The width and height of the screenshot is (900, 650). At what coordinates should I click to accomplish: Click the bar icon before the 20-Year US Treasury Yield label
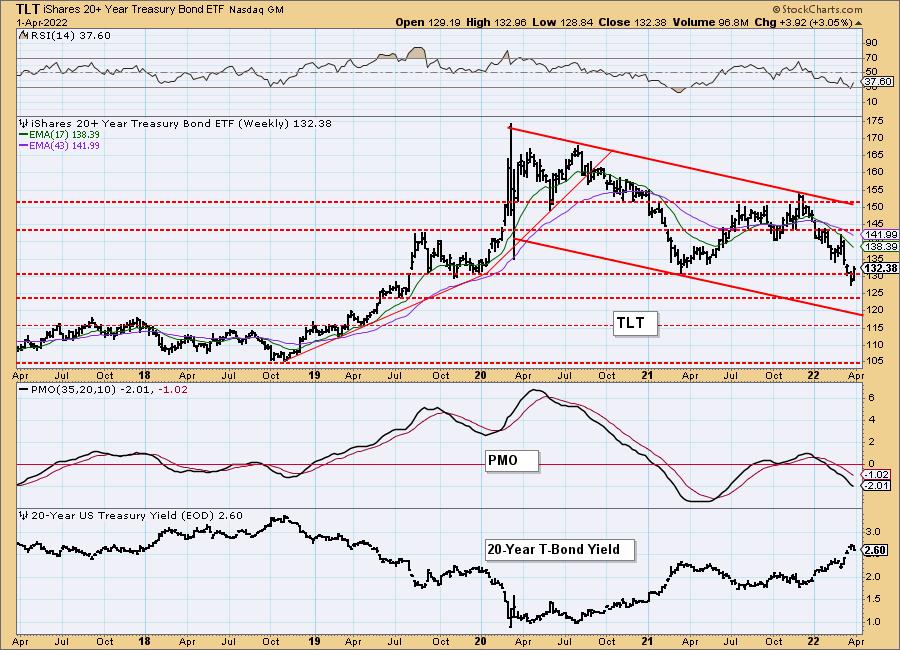[x=24, y=516]
